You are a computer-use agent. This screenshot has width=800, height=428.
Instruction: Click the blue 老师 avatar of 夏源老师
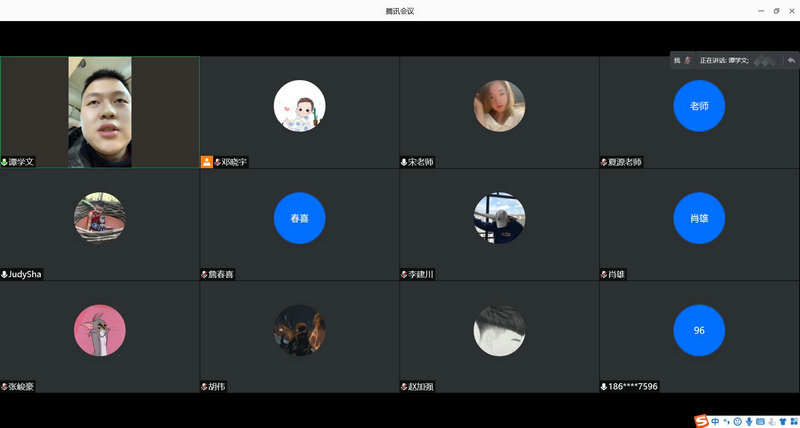(699, 106)
